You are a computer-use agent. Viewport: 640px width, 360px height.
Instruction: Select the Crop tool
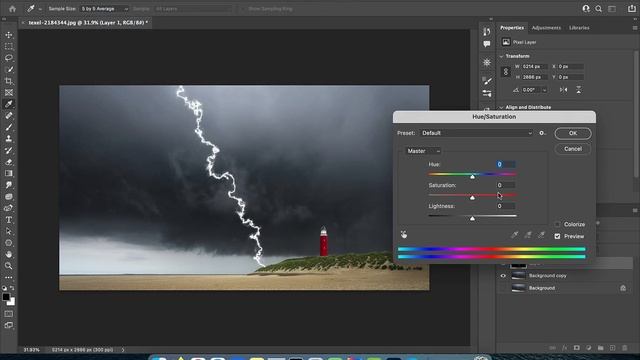pyautogui.click(x=9, y=81)
